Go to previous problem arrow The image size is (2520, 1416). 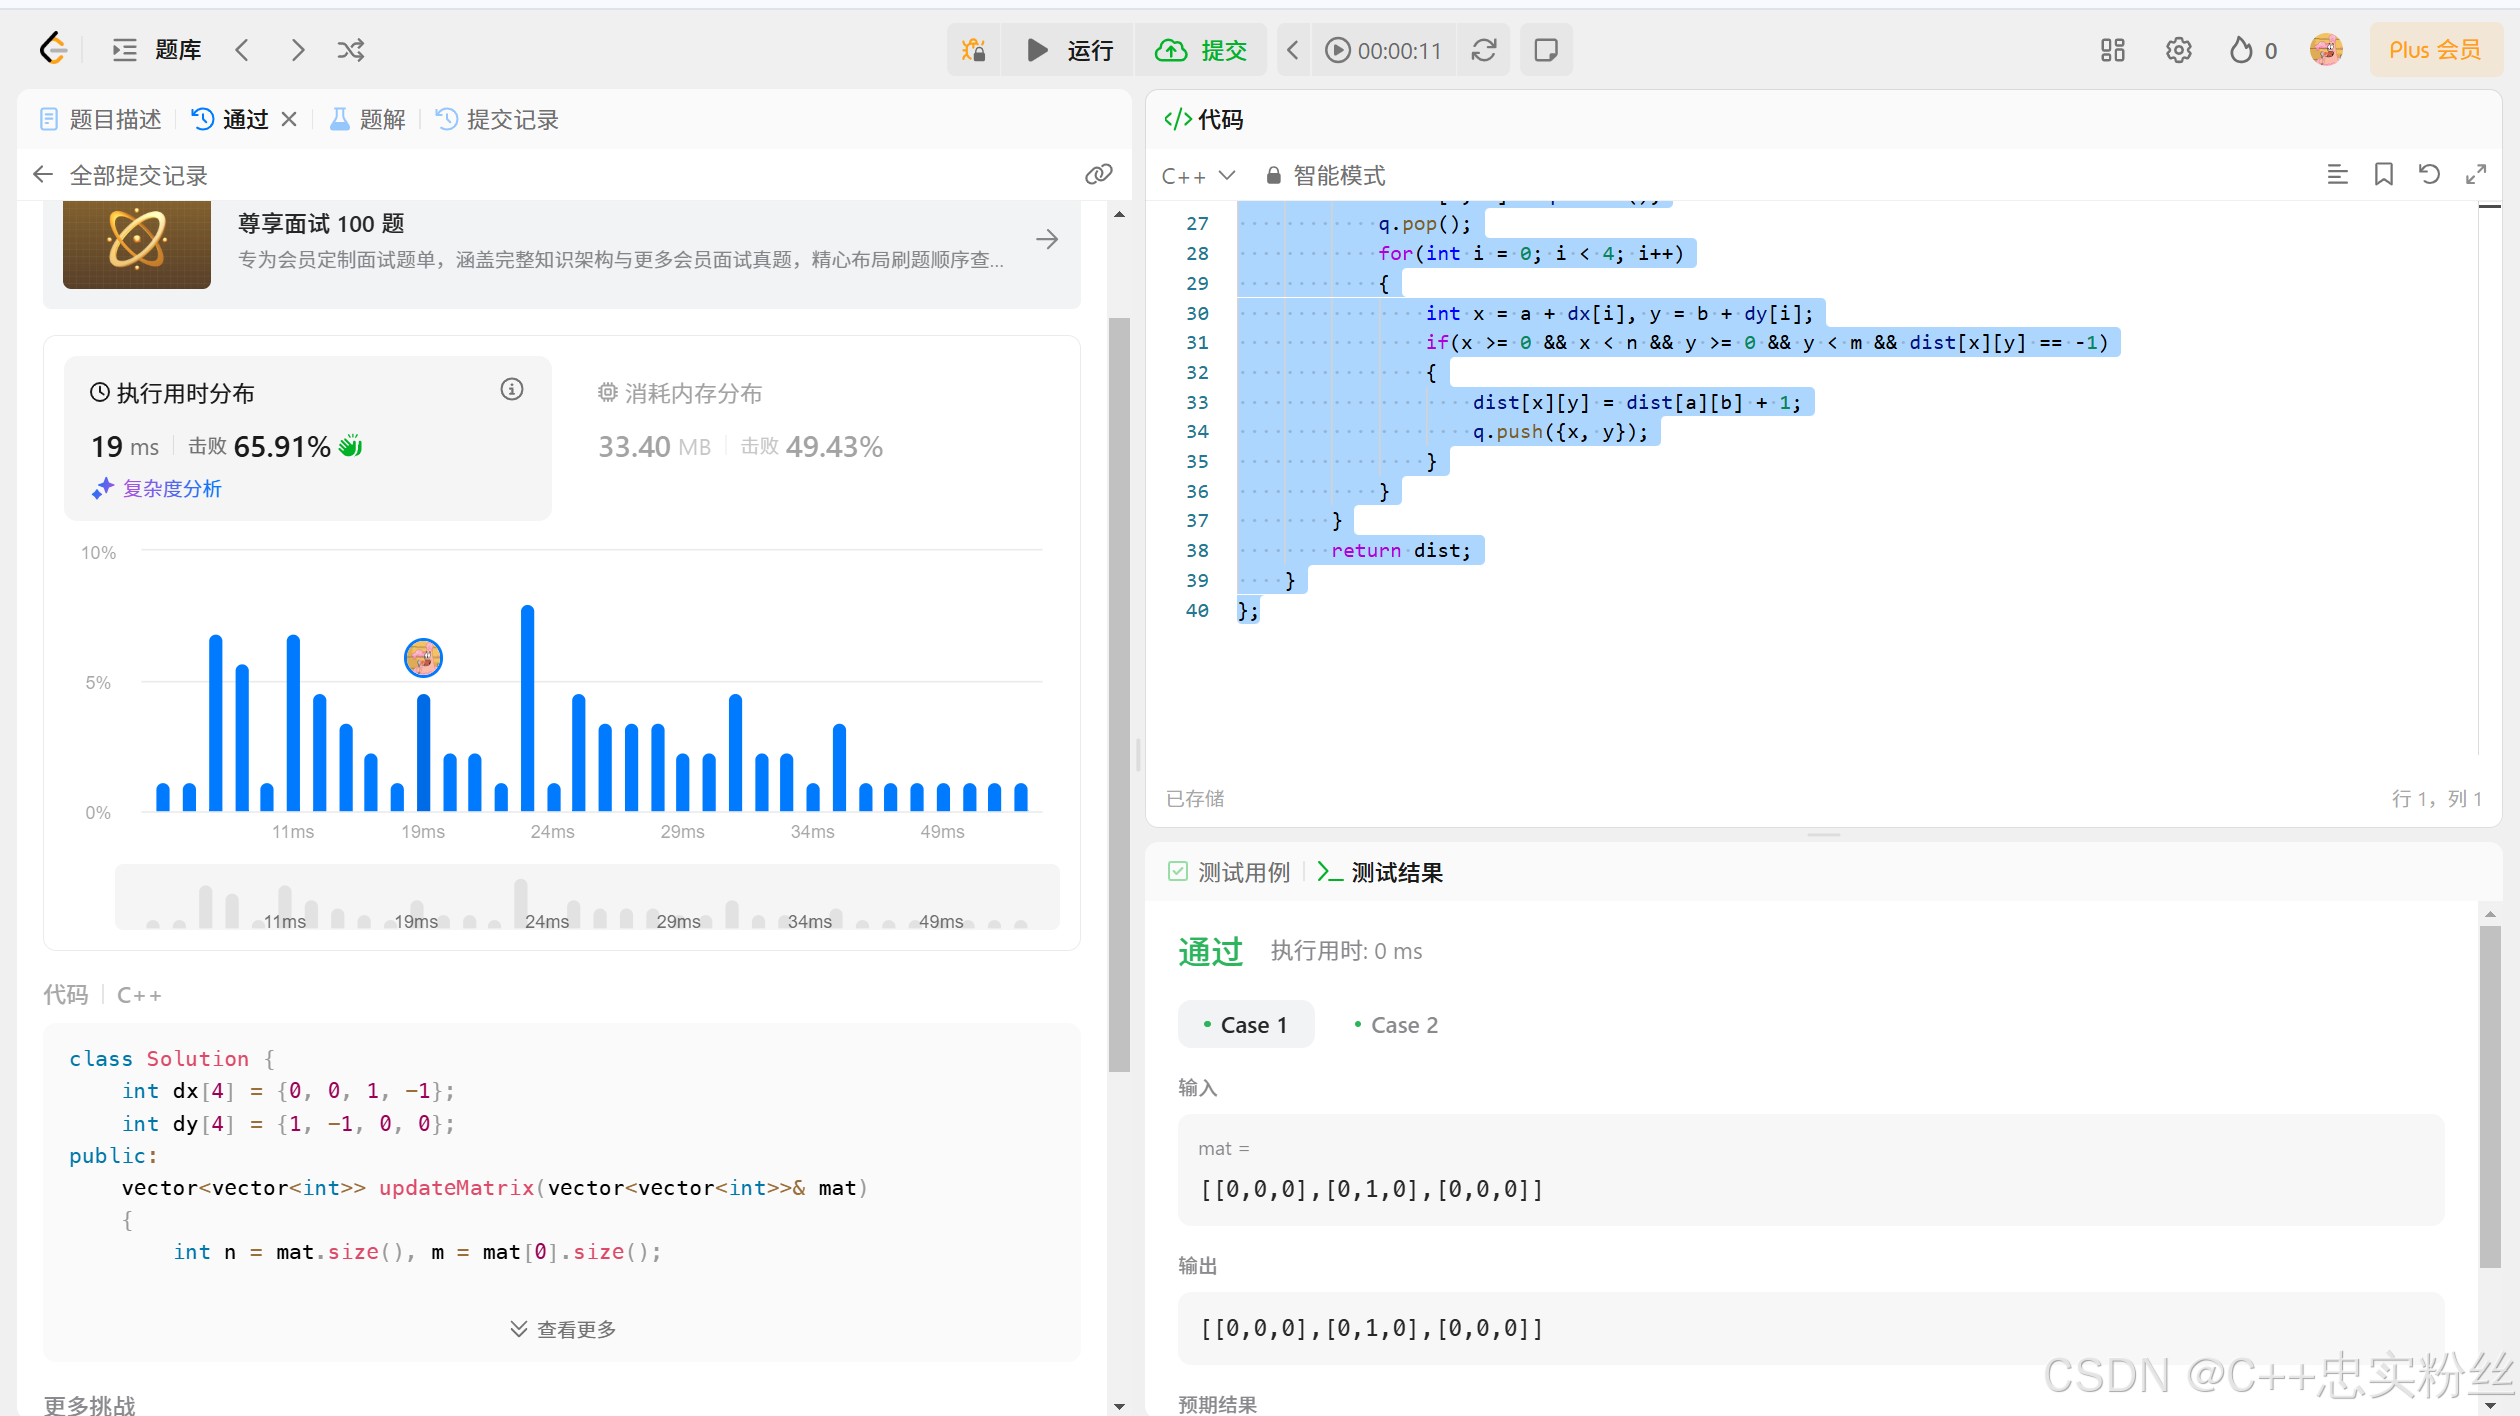242,50
